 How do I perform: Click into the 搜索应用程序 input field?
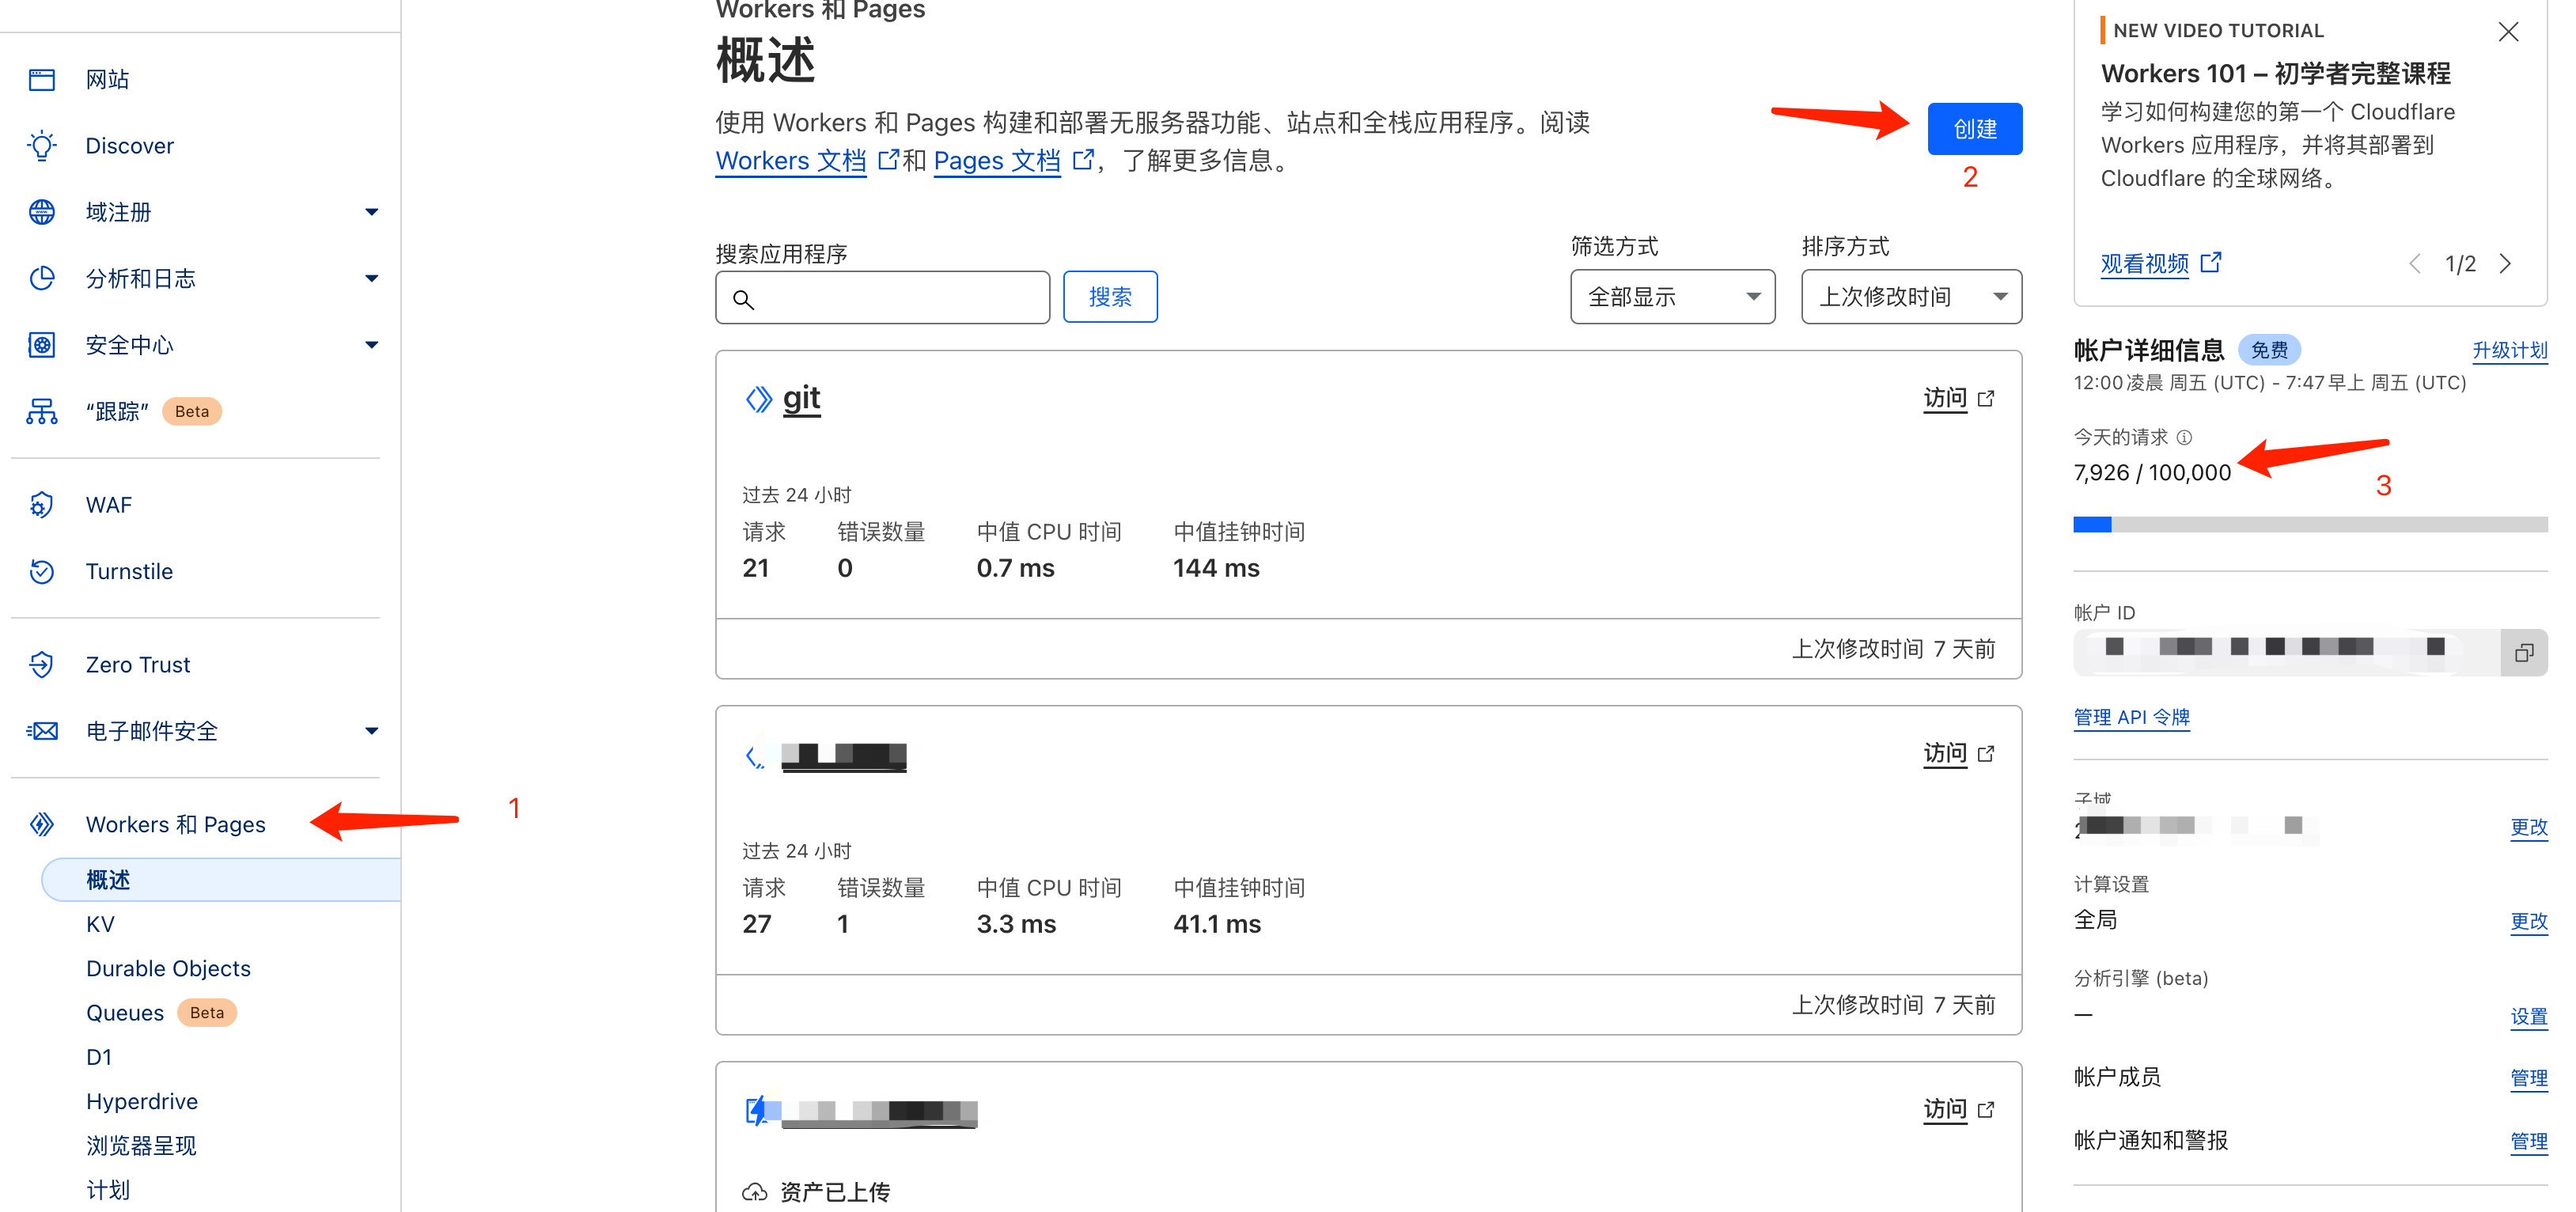point(883,297)
